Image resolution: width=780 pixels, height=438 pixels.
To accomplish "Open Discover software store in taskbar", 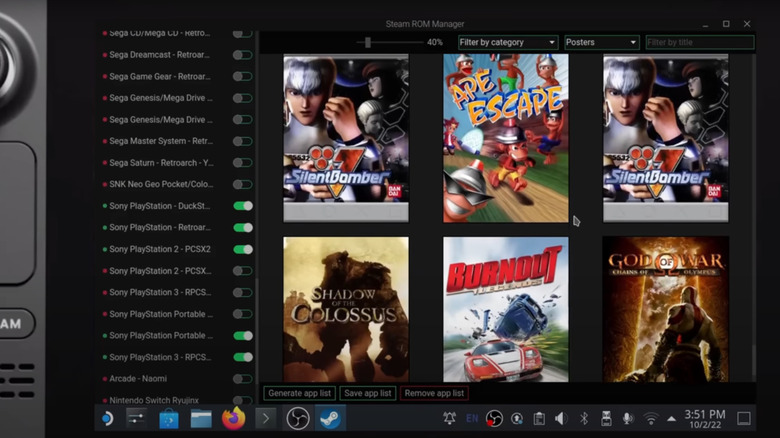I will [168, 418].
